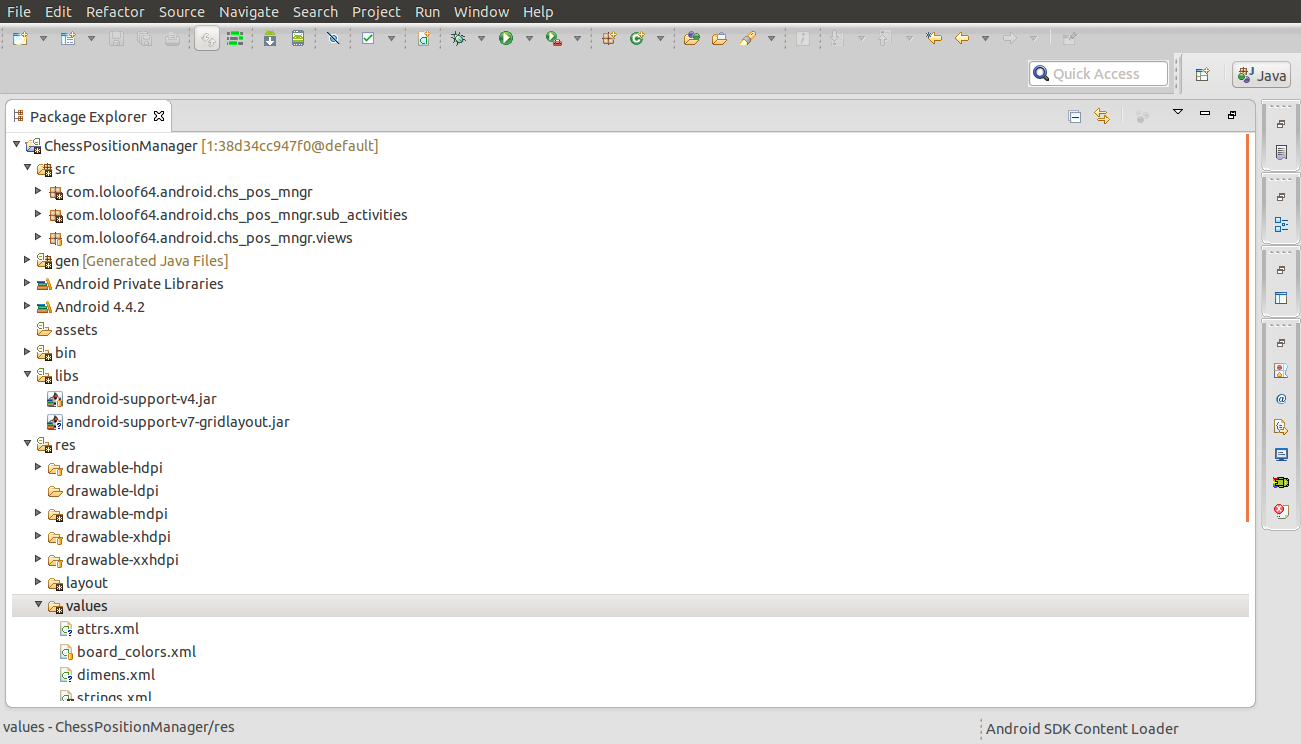This screenshot has height=744, width=1301.
Task: Select the drawable-ldpi folder
Action: (x=112, y=491)
